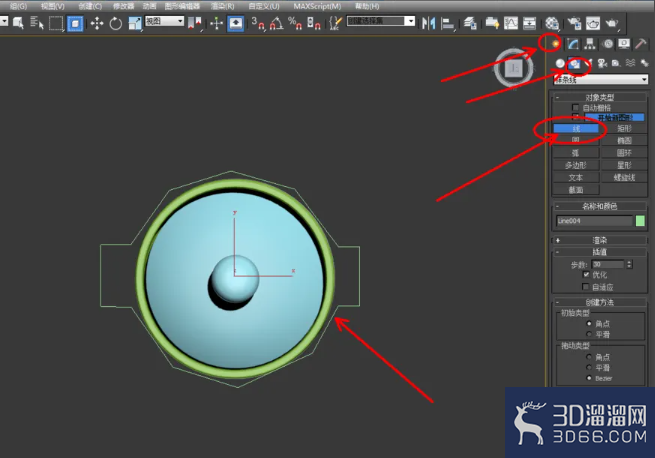
Task: Click the Select by Name icon
Action: [37, 23]
